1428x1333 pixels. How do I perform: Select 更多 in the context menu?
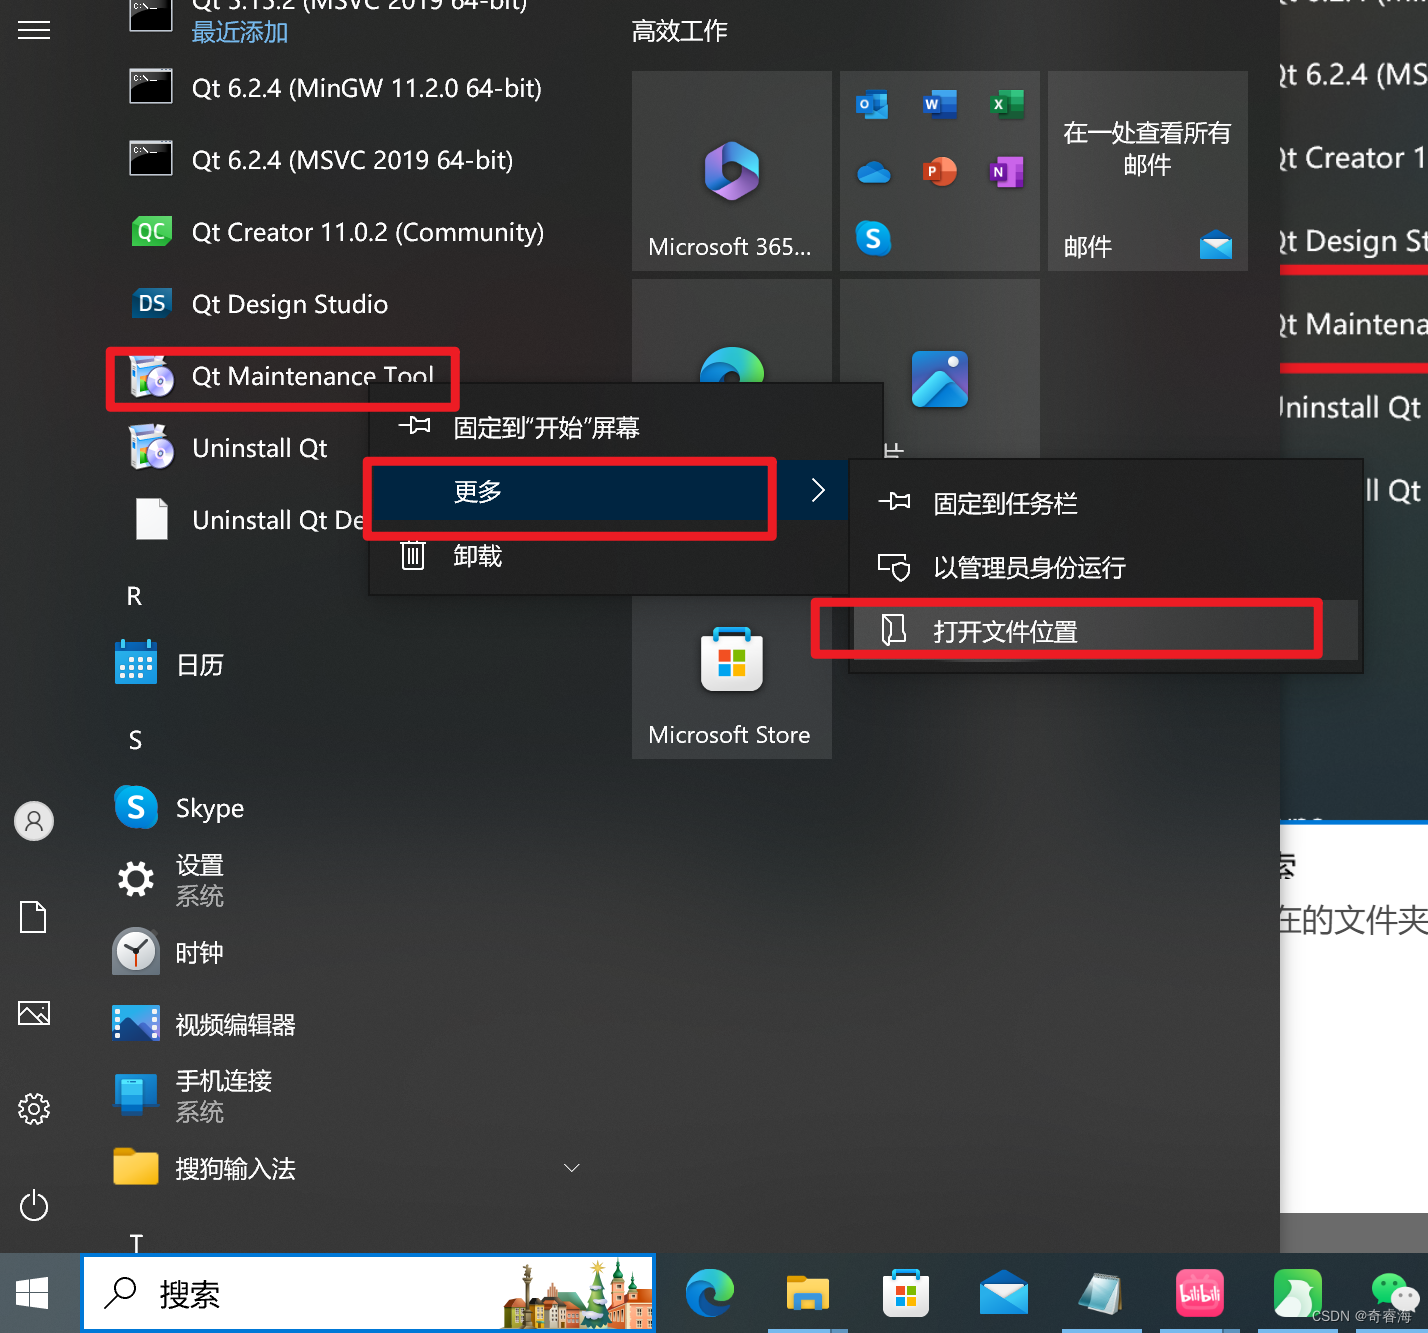point(609,491)
